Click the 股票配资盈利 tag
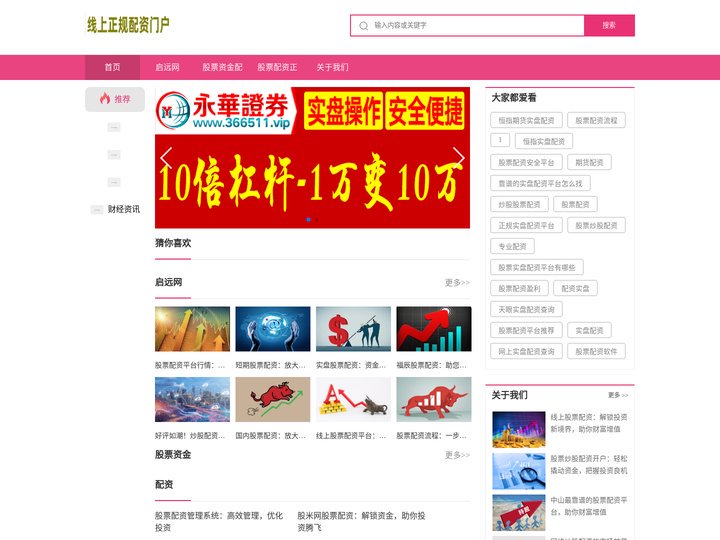 coord(519,289)
